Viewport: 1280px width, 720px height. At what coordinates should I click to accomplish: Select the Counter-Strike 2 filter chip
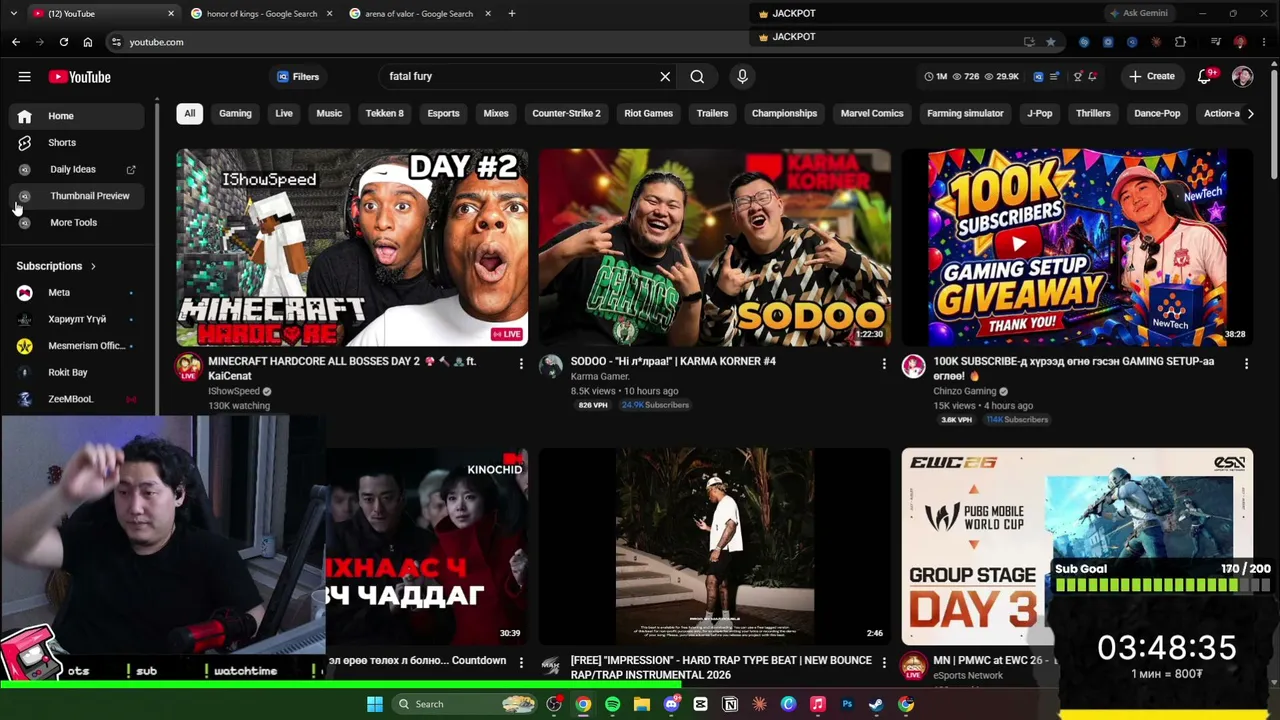pos(566,113)
